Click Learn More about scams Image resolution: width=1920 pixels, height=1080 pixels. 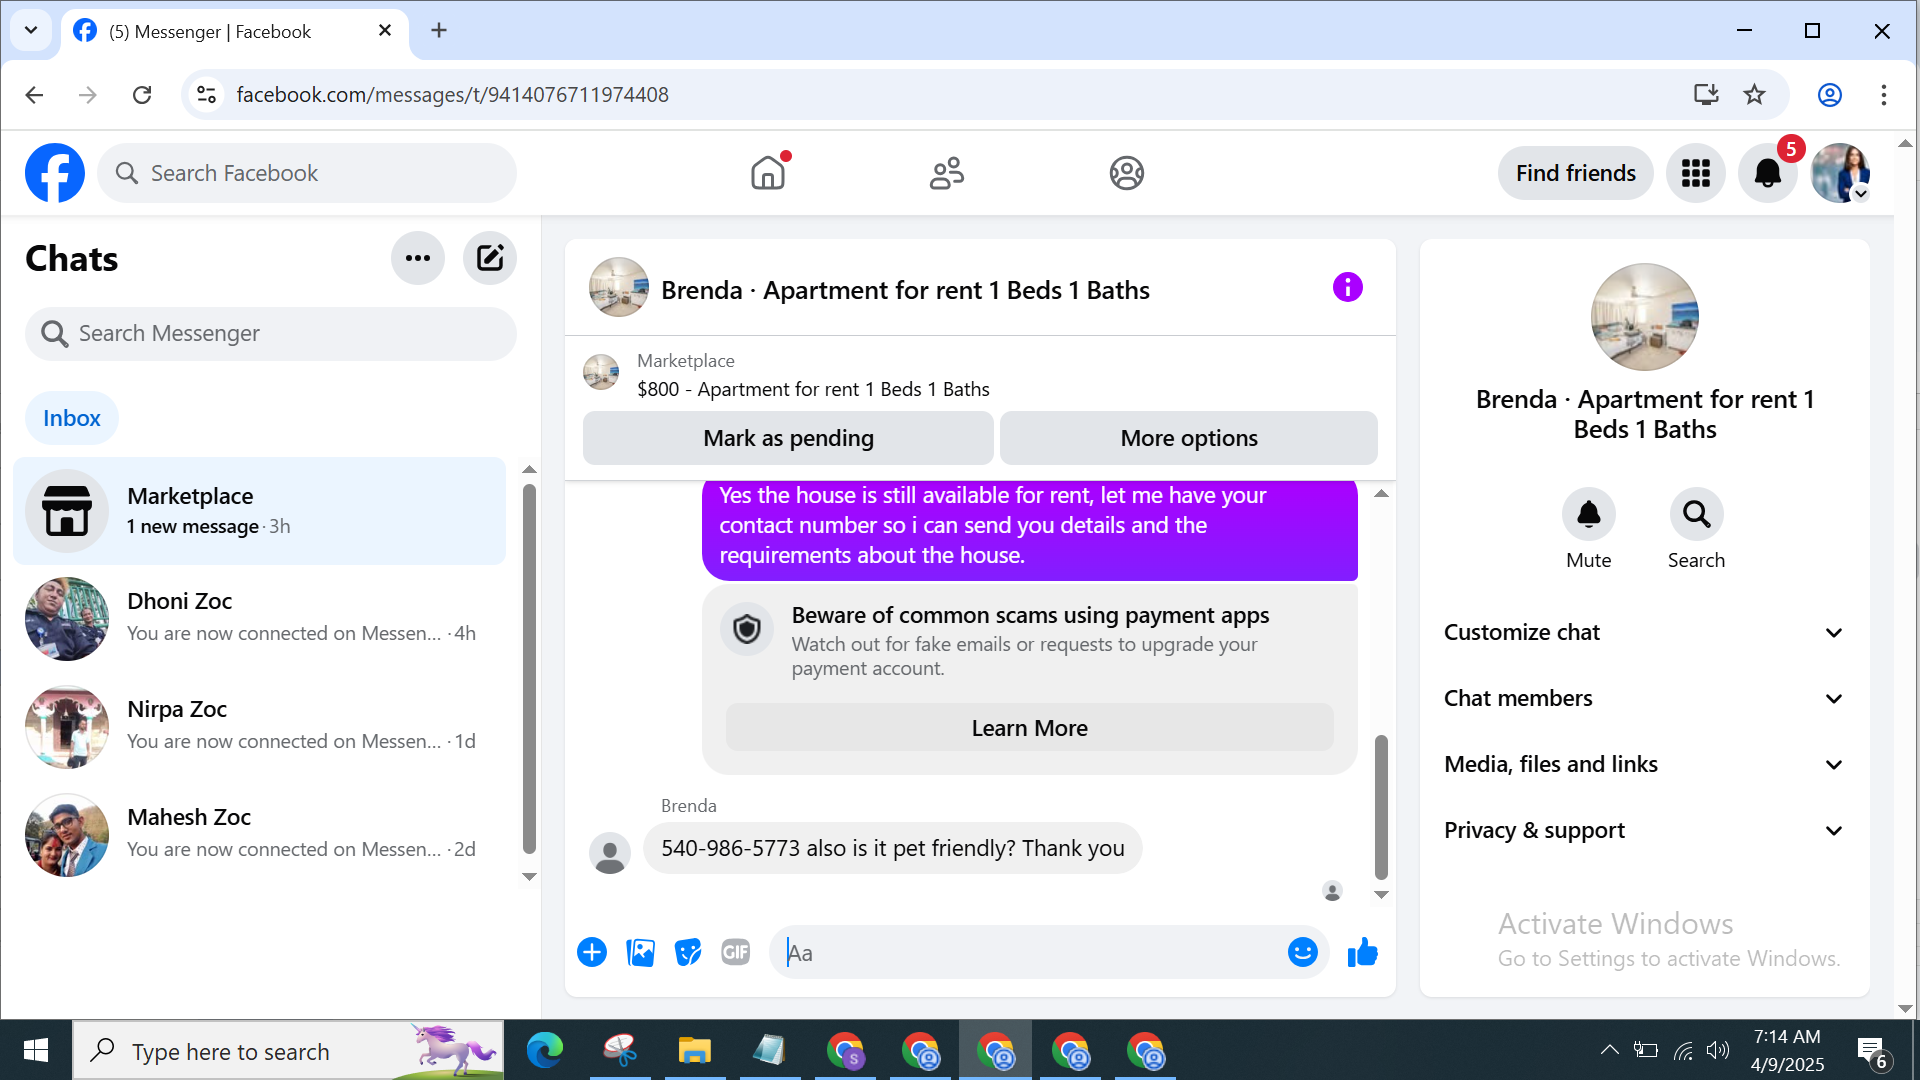coord(1030,728)
